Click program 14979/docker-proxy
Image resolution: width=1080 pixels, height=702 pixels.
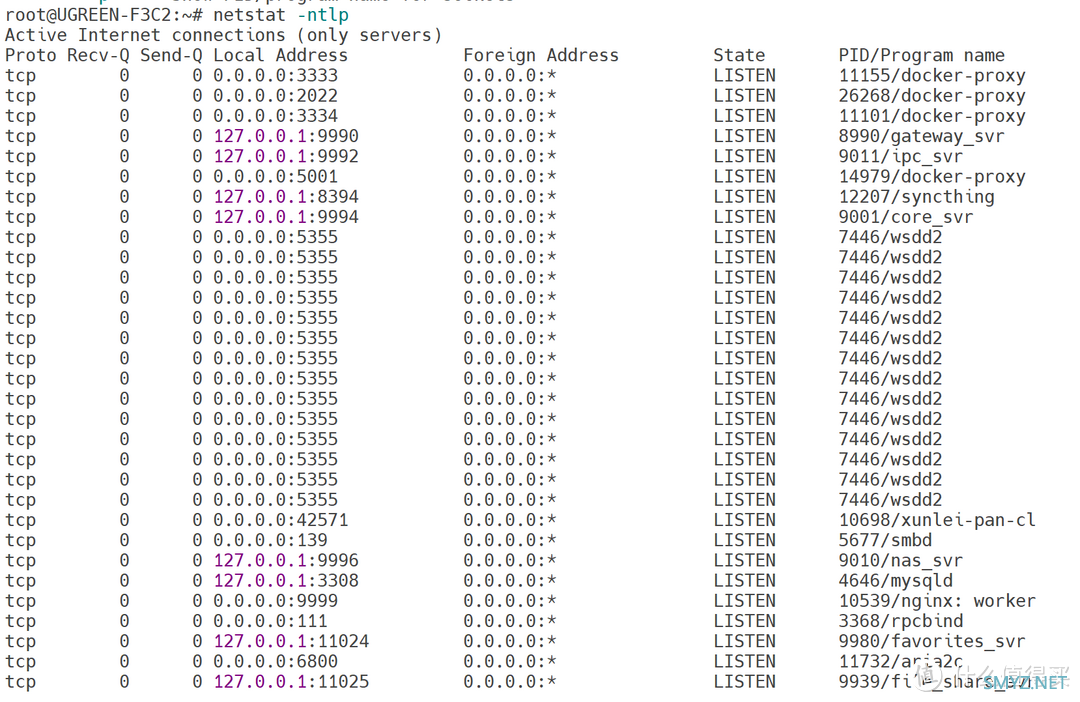click(x=932, y=176)
